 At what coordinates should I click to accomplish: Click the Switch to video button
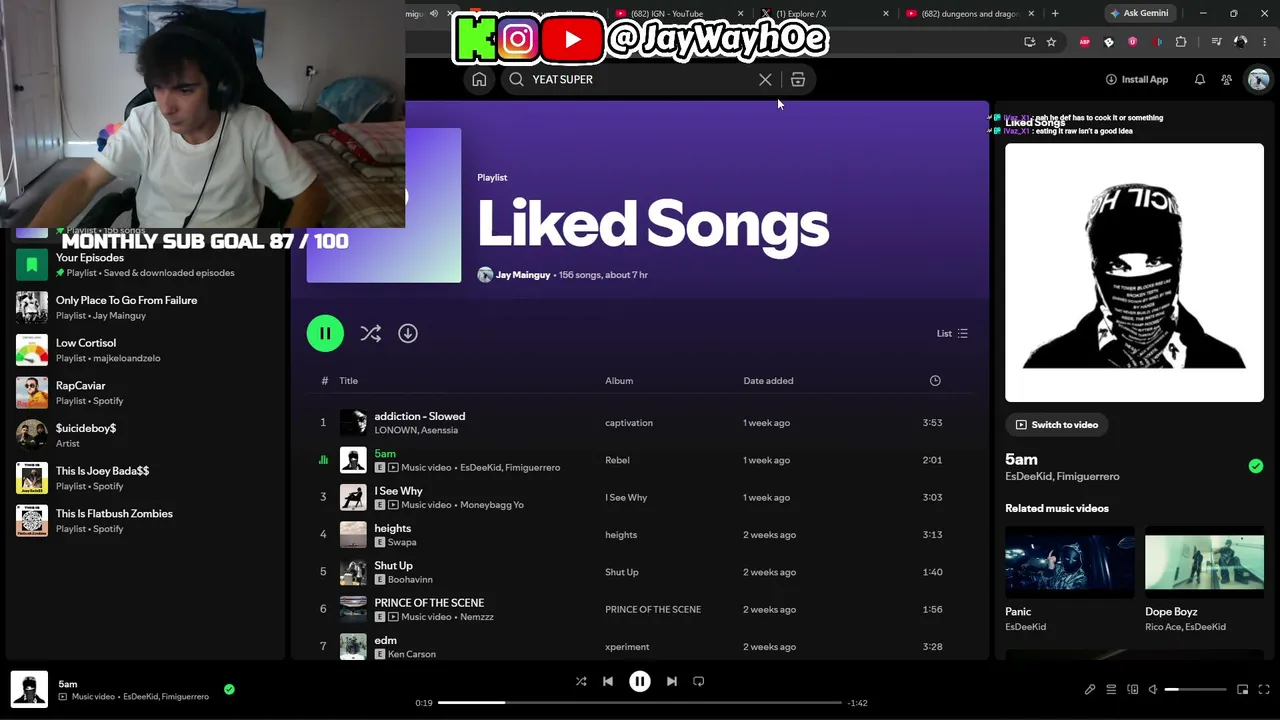click(x=1057, y=425)
